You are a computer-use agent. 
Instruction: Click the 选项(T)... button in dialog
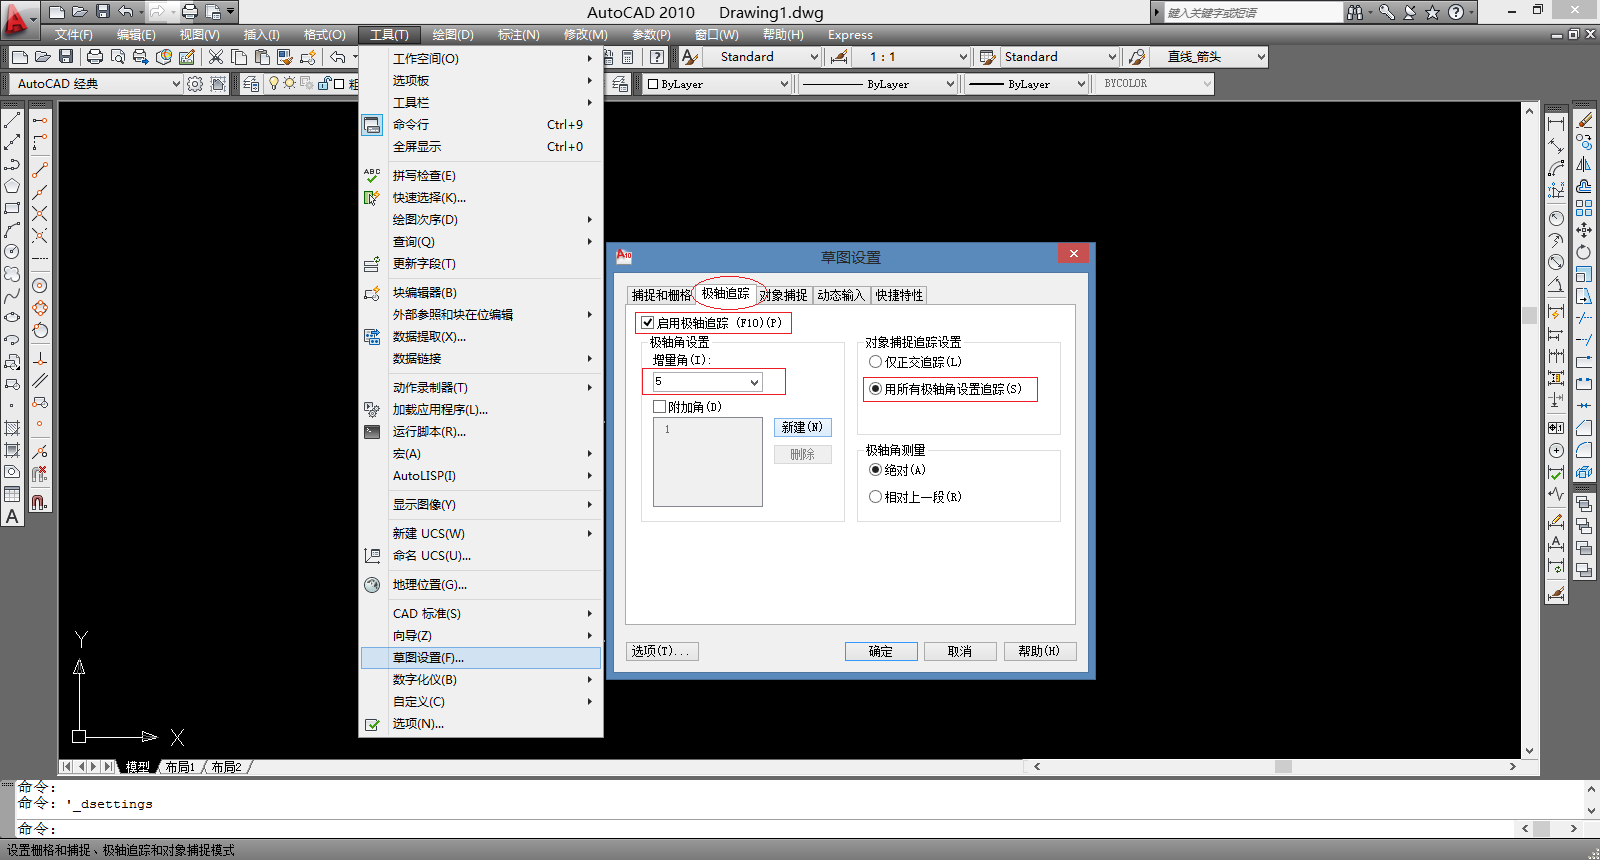click(662, 651)
